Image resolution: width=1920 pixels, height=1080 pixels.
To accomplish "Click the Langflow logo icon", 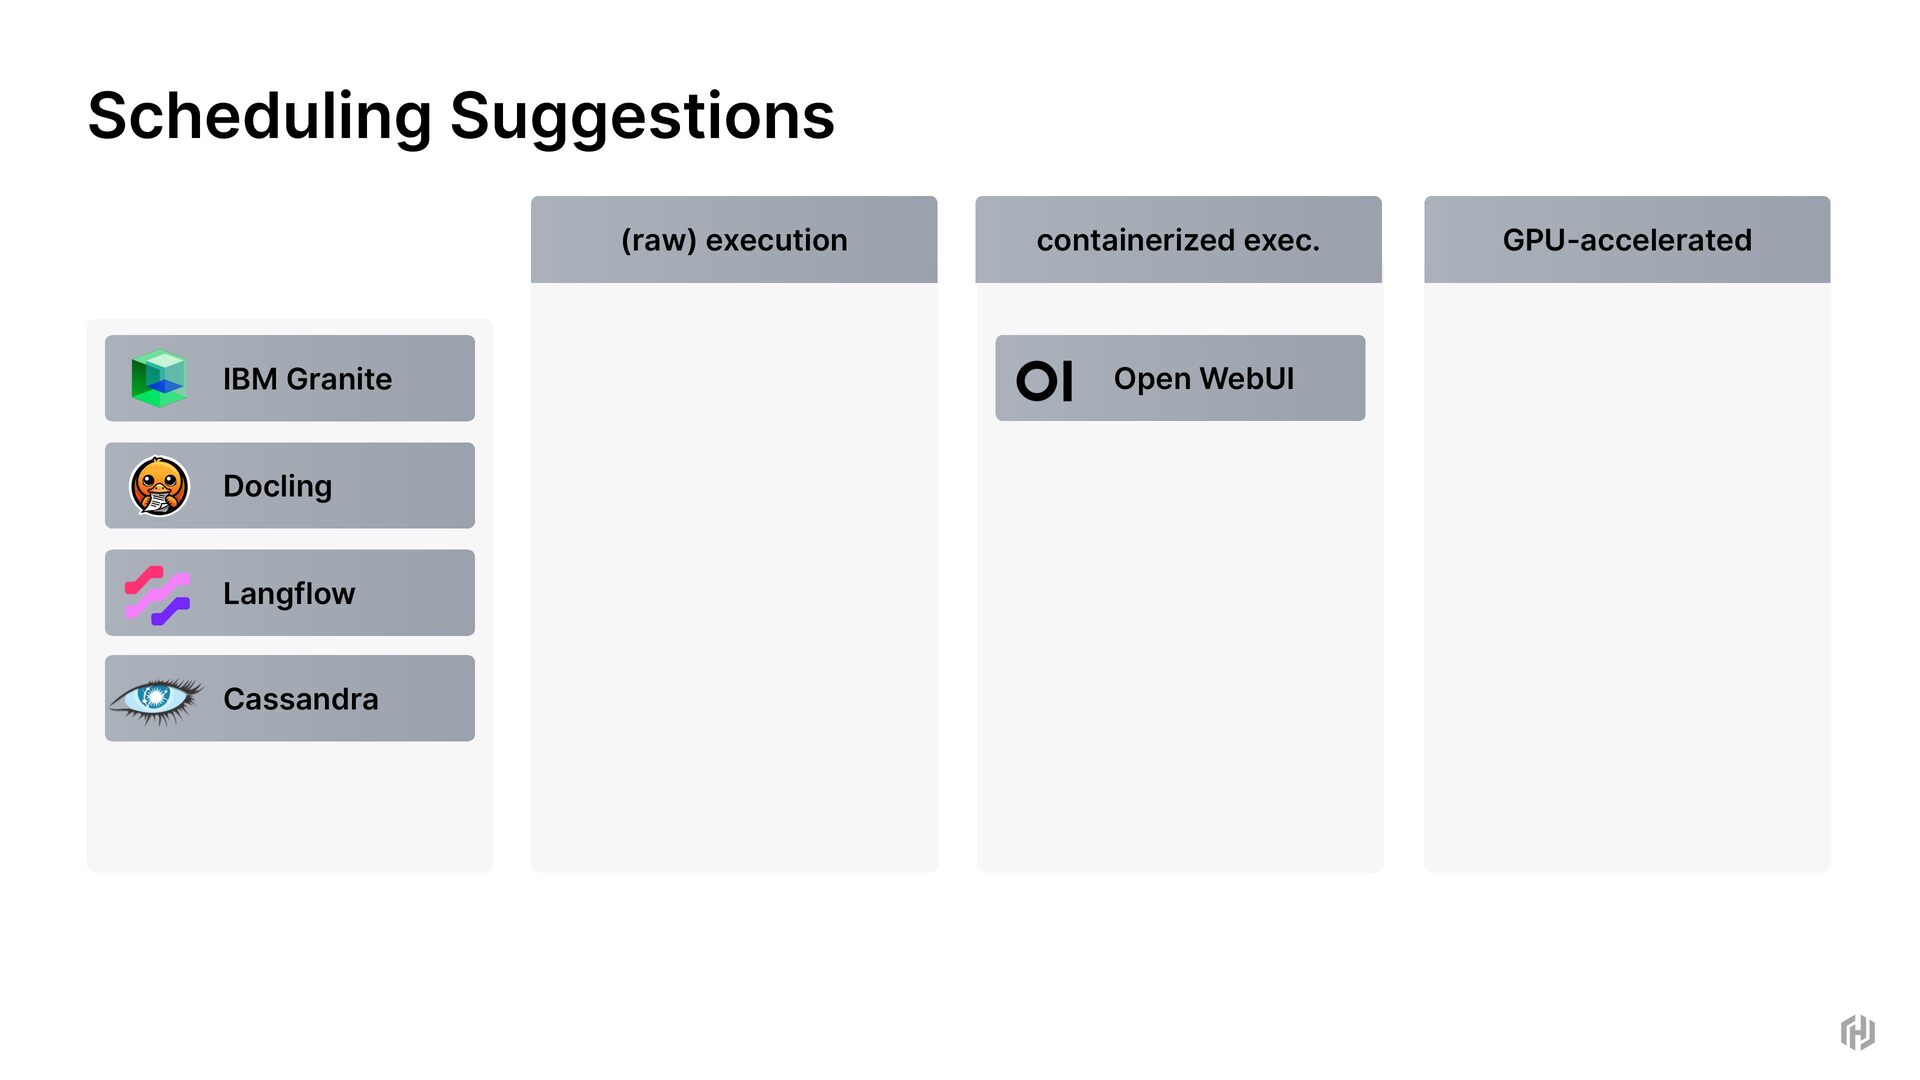I will pos(157,595).
